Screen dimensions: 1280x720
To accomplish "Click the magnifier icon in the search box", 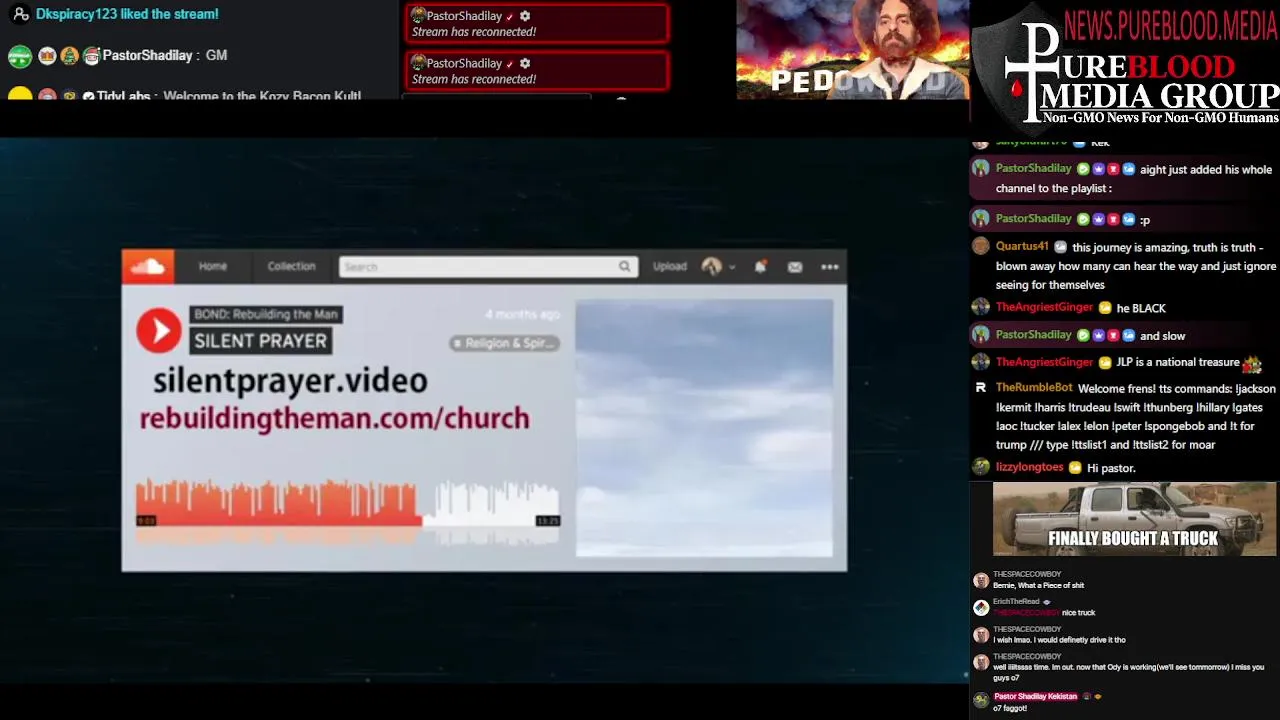I will 624,267.
